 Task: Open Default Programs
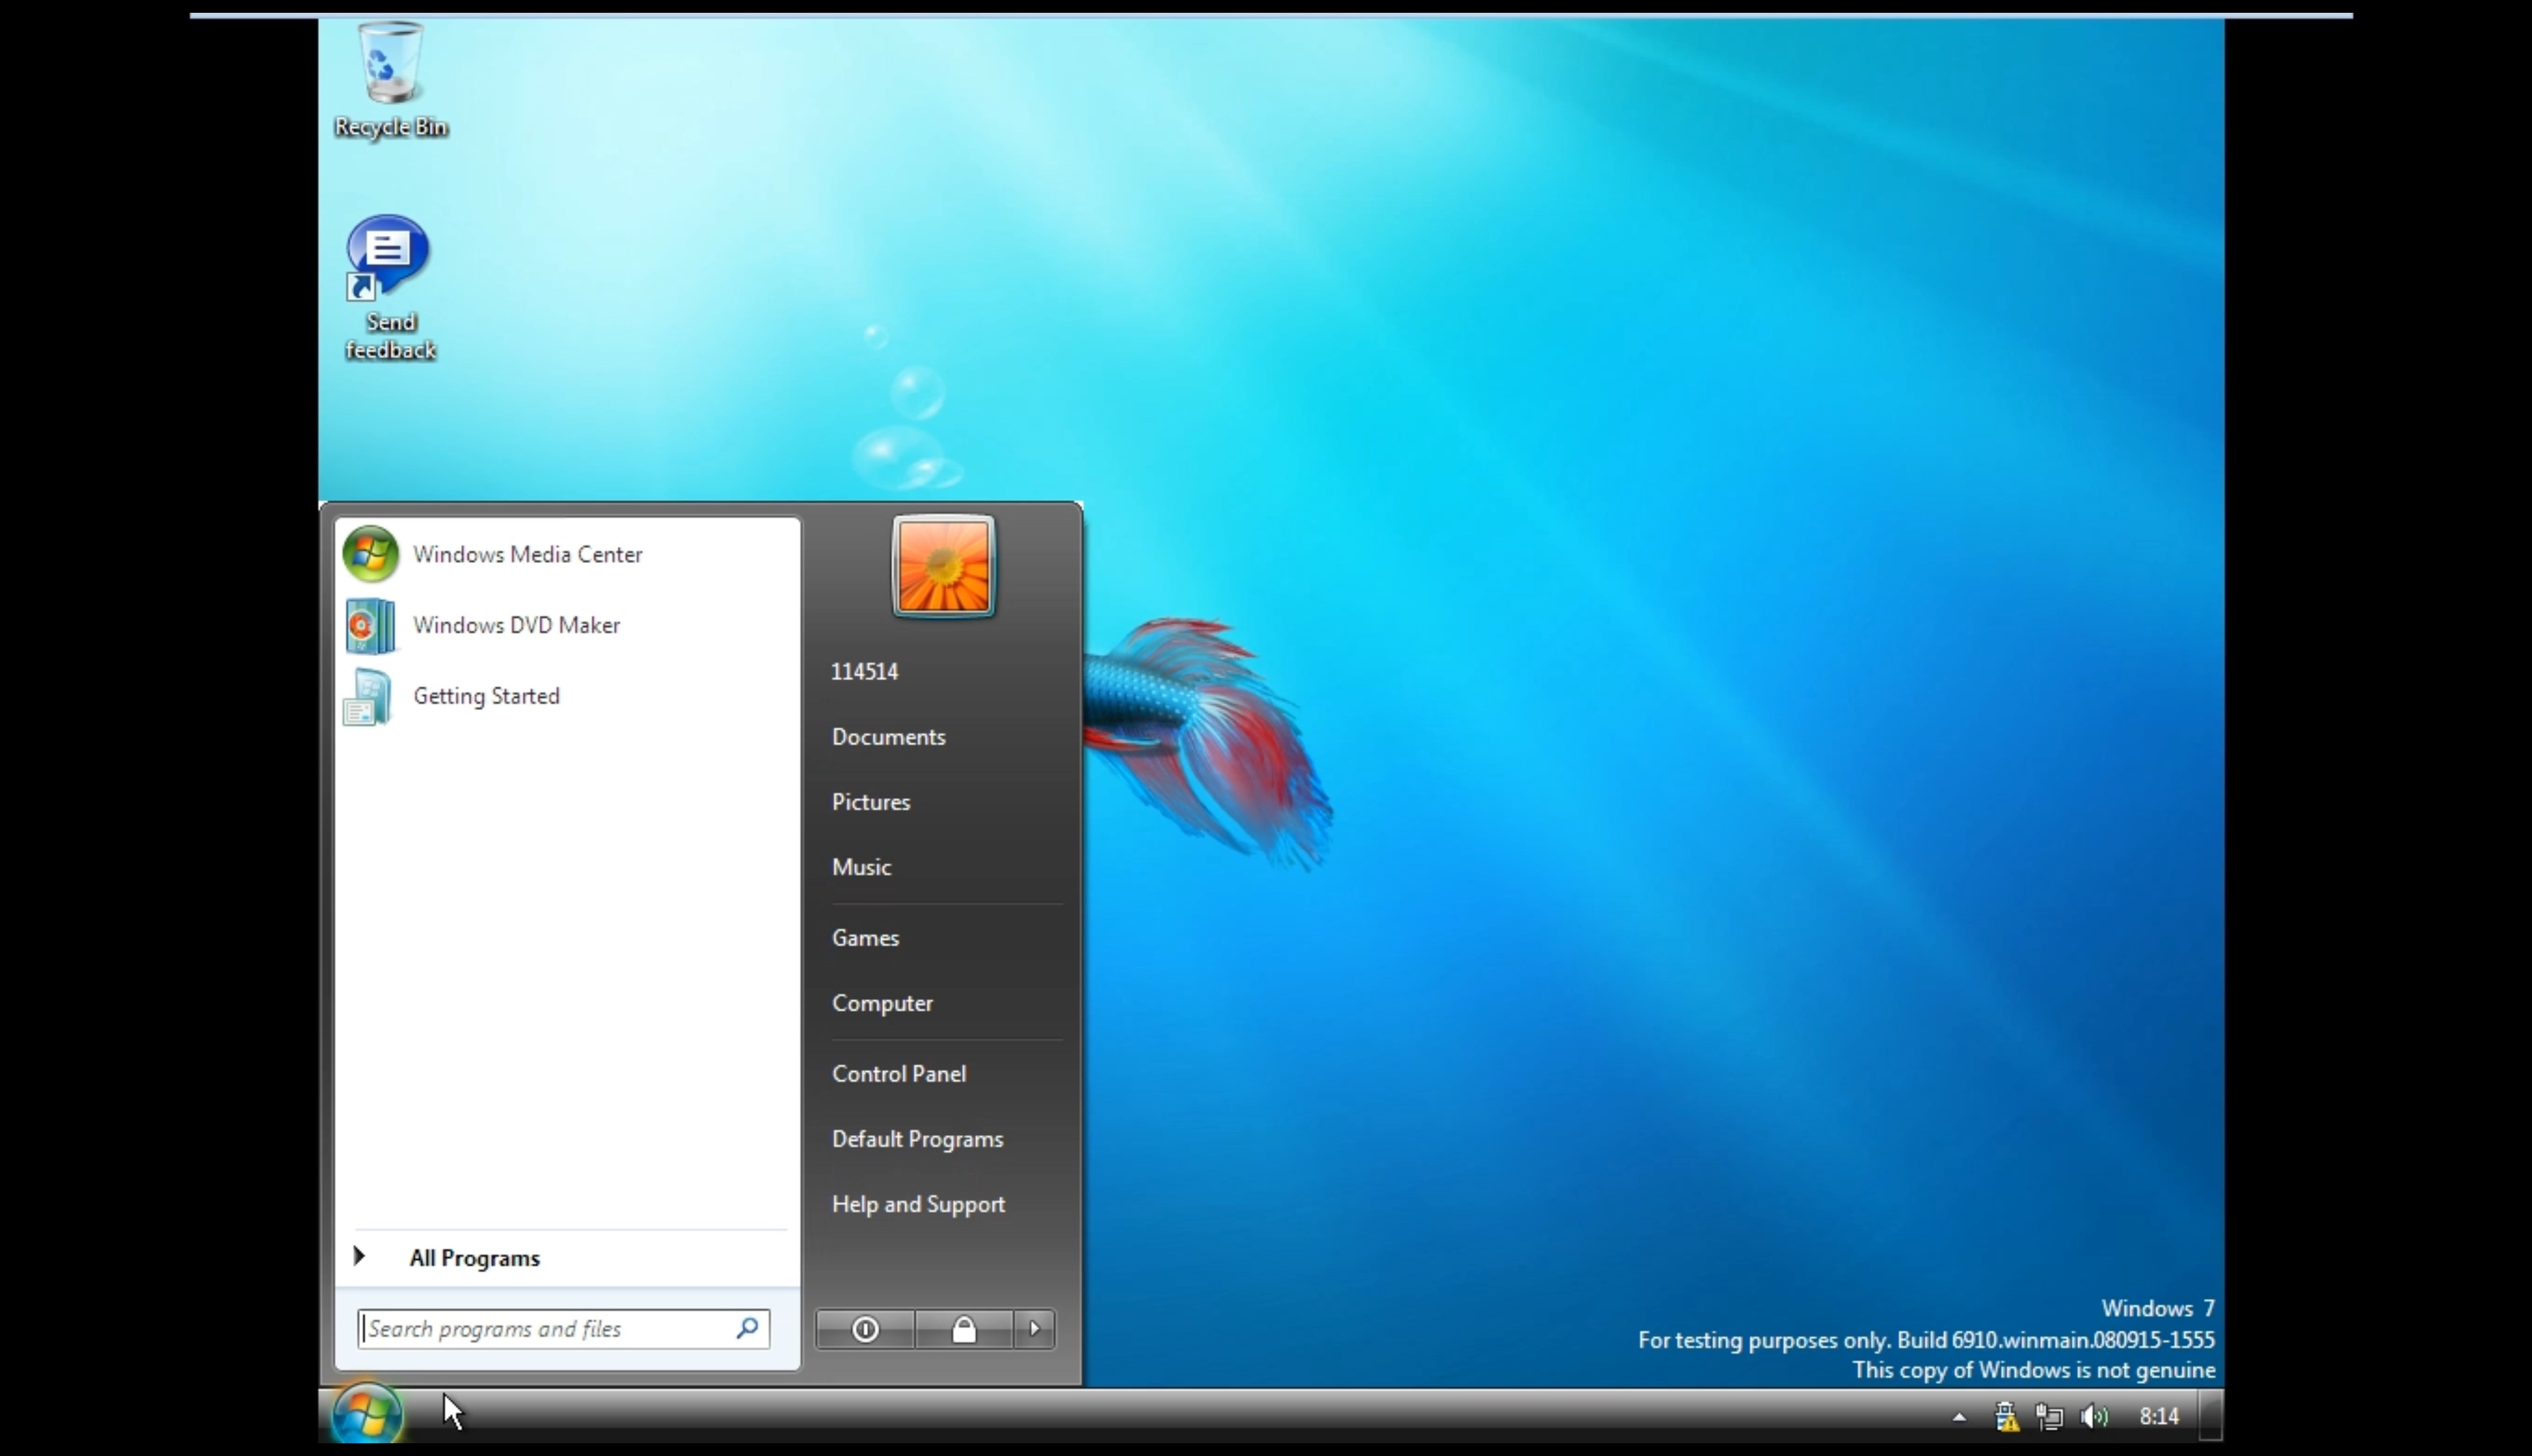917,1139
